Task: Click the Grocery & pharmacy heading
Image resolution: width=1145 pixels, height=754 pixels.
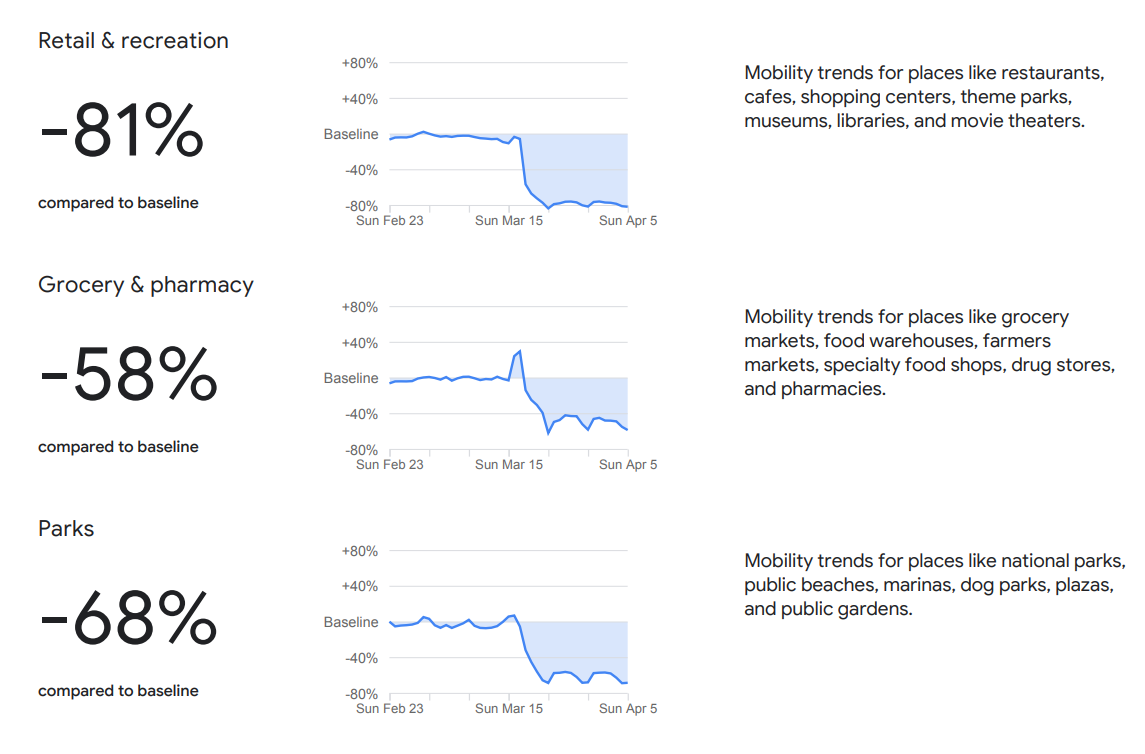Action: pyautogui.click(x=146, y=285)
